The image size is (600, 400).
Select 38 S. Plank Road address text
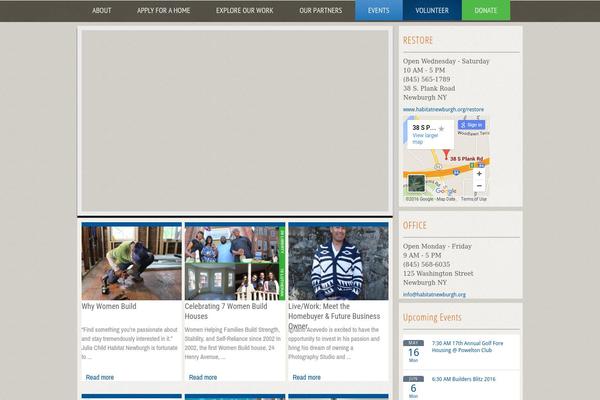429,88
